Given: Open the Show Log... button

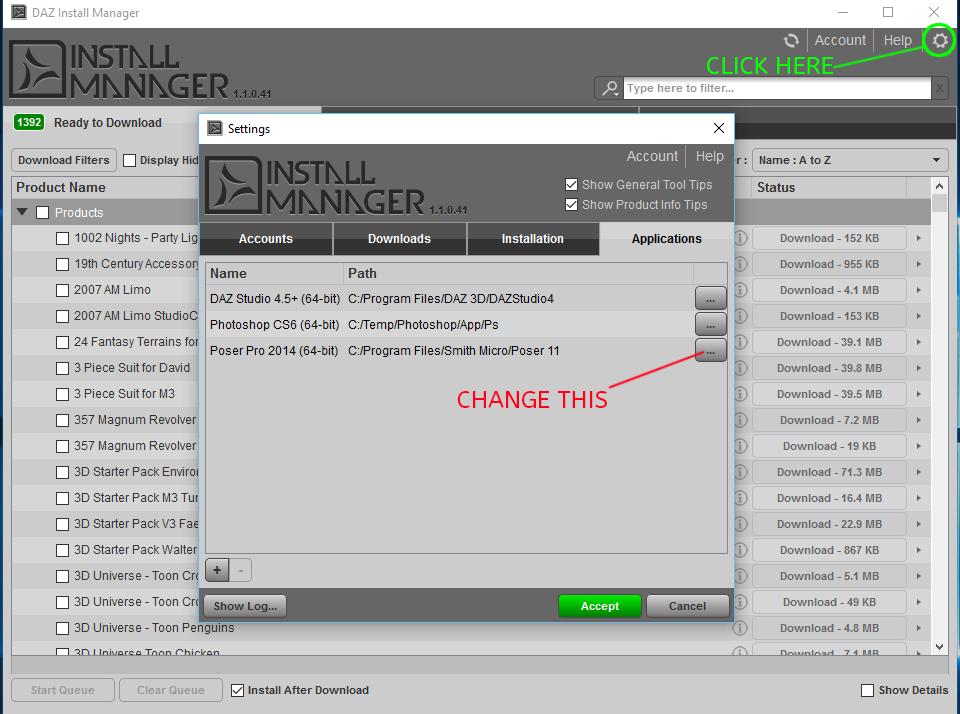Looking at the screenshot, I should [245, 606].
